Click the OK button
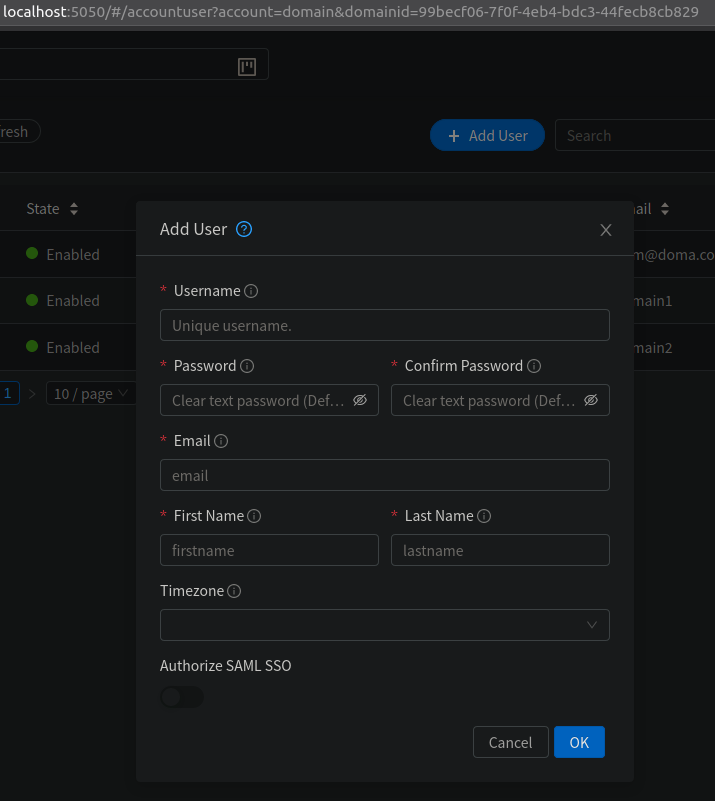The width and height of the screenshot is (715, 801). tap(579, 742)
